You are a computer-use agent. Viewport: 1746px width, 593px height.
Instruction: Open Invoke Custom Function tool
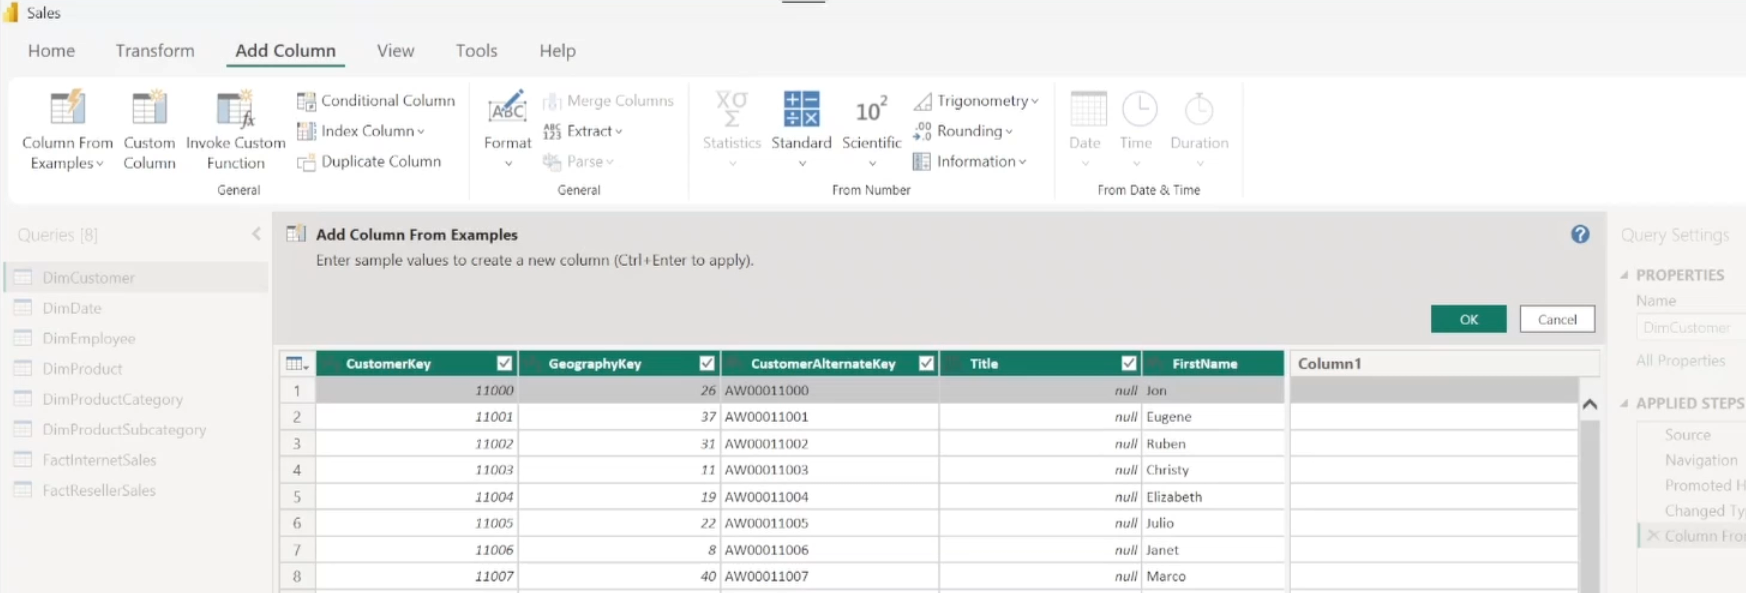pyautogui.click(x=236, y=110)
